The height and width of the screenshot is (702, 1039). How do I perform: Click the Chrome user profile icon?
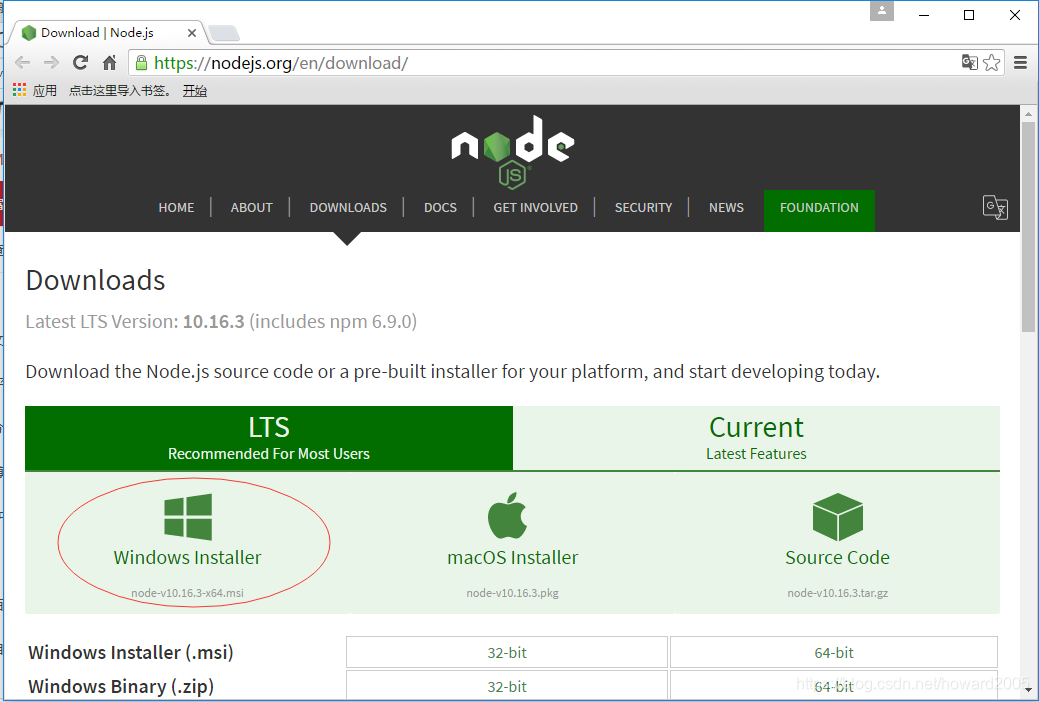pos(882,11)
